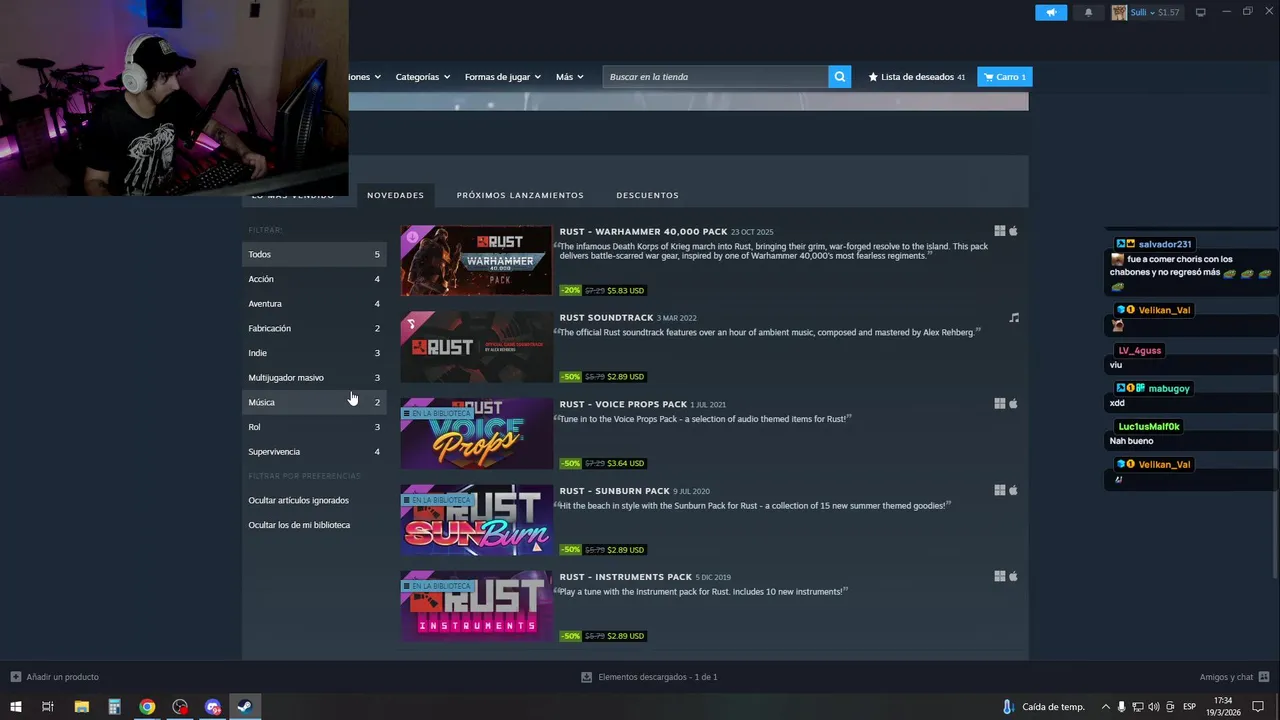Viewport: 1280px width, 720px height.
Task: Open Rust Instruments Pack thumbnail
Action: 476,606
